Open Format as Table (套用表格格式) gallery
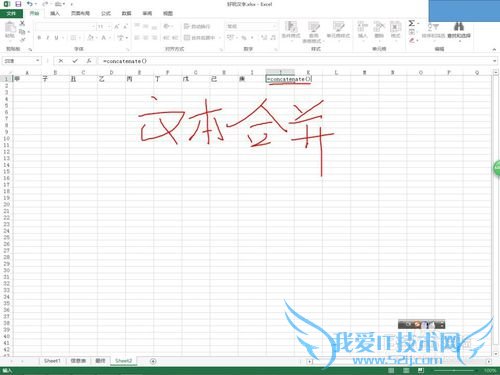 click(x=313, y=32)
